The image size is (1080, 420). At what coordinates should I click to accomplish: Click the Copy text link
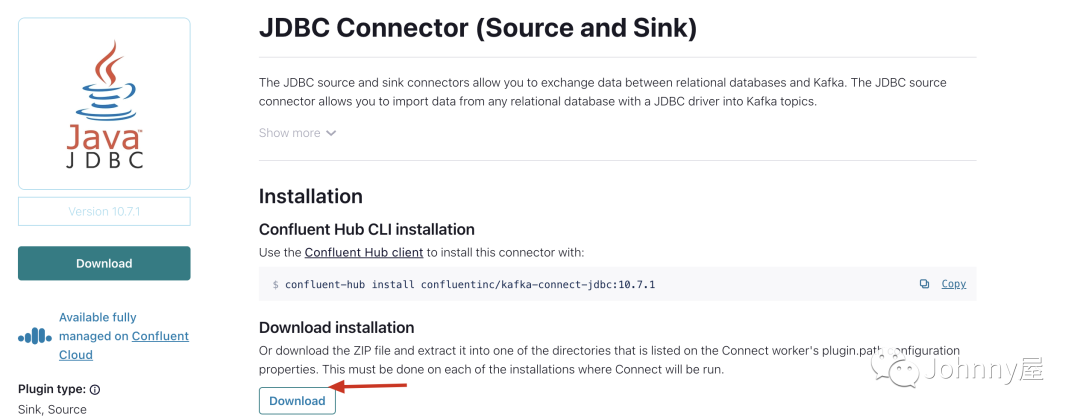(954, 284)
